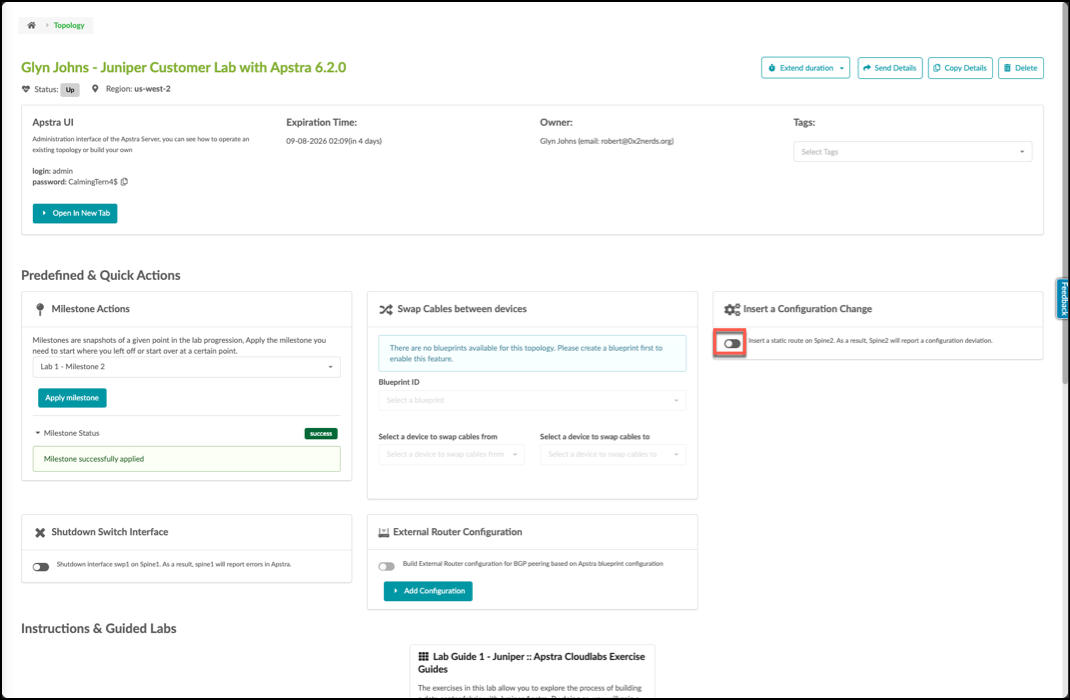Screen dimensions: 1070x700
Task: Click the region value "us-west-2"
Action: point(152,89)
